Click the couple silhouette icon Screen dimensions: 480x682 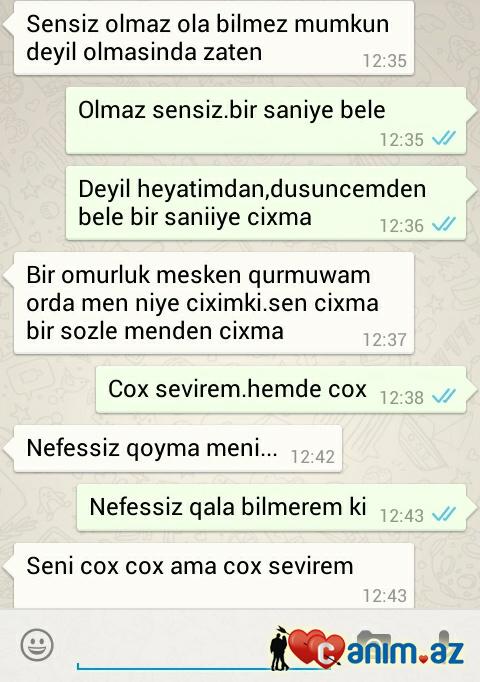(x=279, y=649)
